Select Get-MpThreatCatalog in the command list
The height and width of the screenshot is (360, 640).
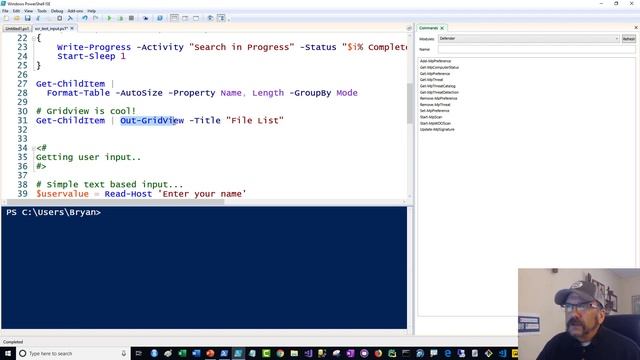coord(438,86)
